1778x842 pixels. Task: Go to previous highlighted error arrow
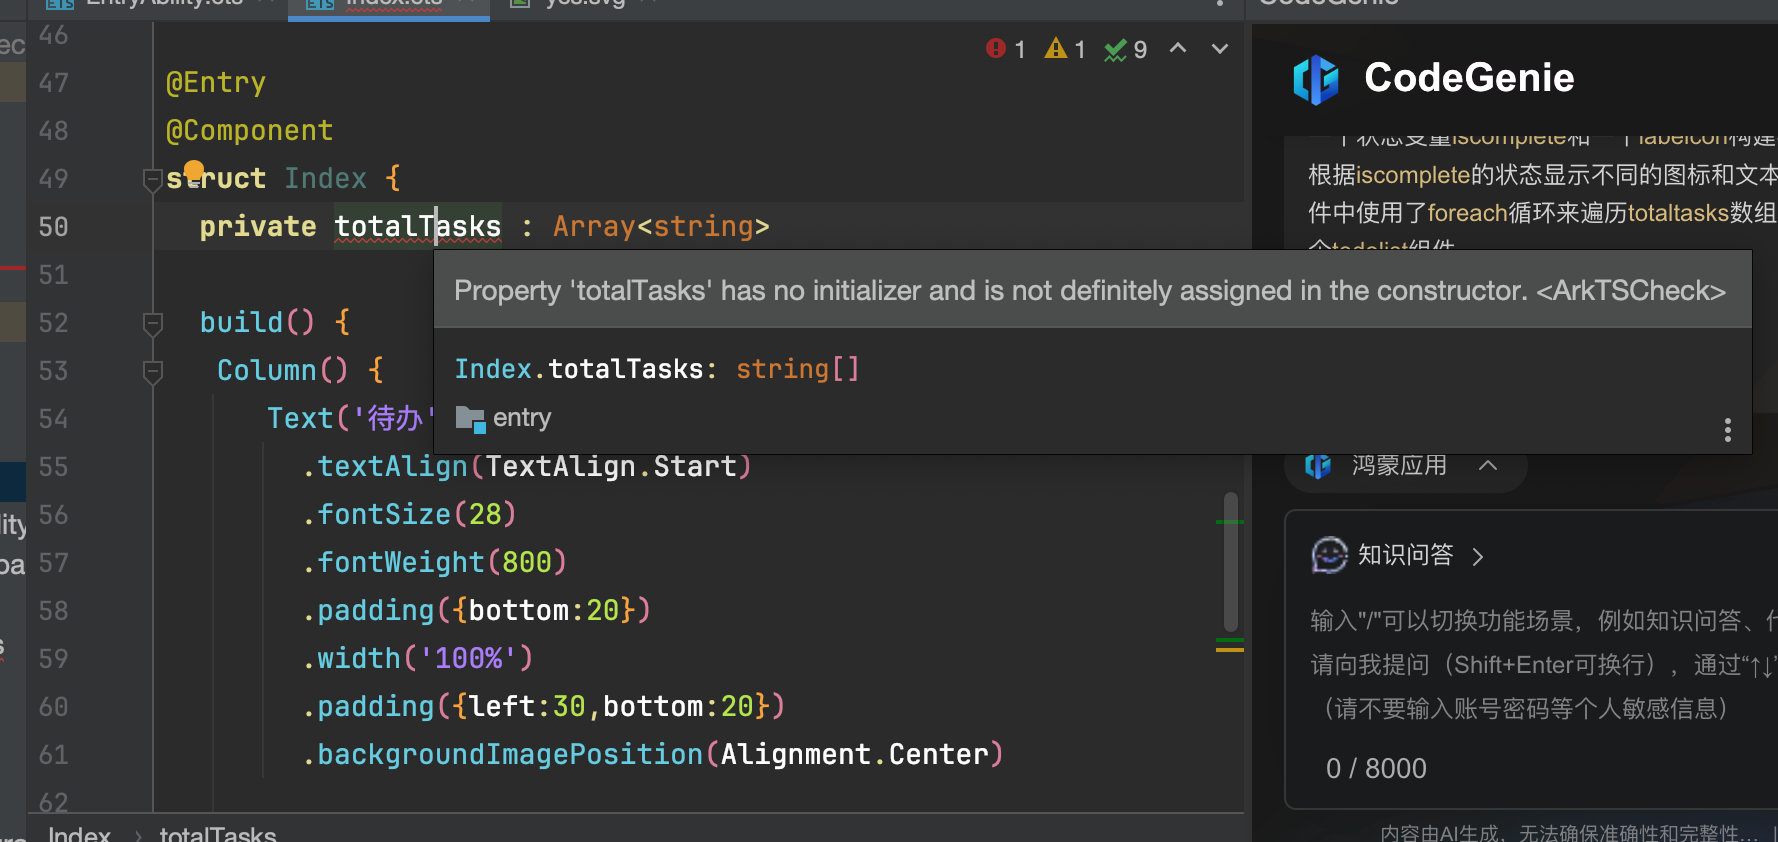point(1179,48)
